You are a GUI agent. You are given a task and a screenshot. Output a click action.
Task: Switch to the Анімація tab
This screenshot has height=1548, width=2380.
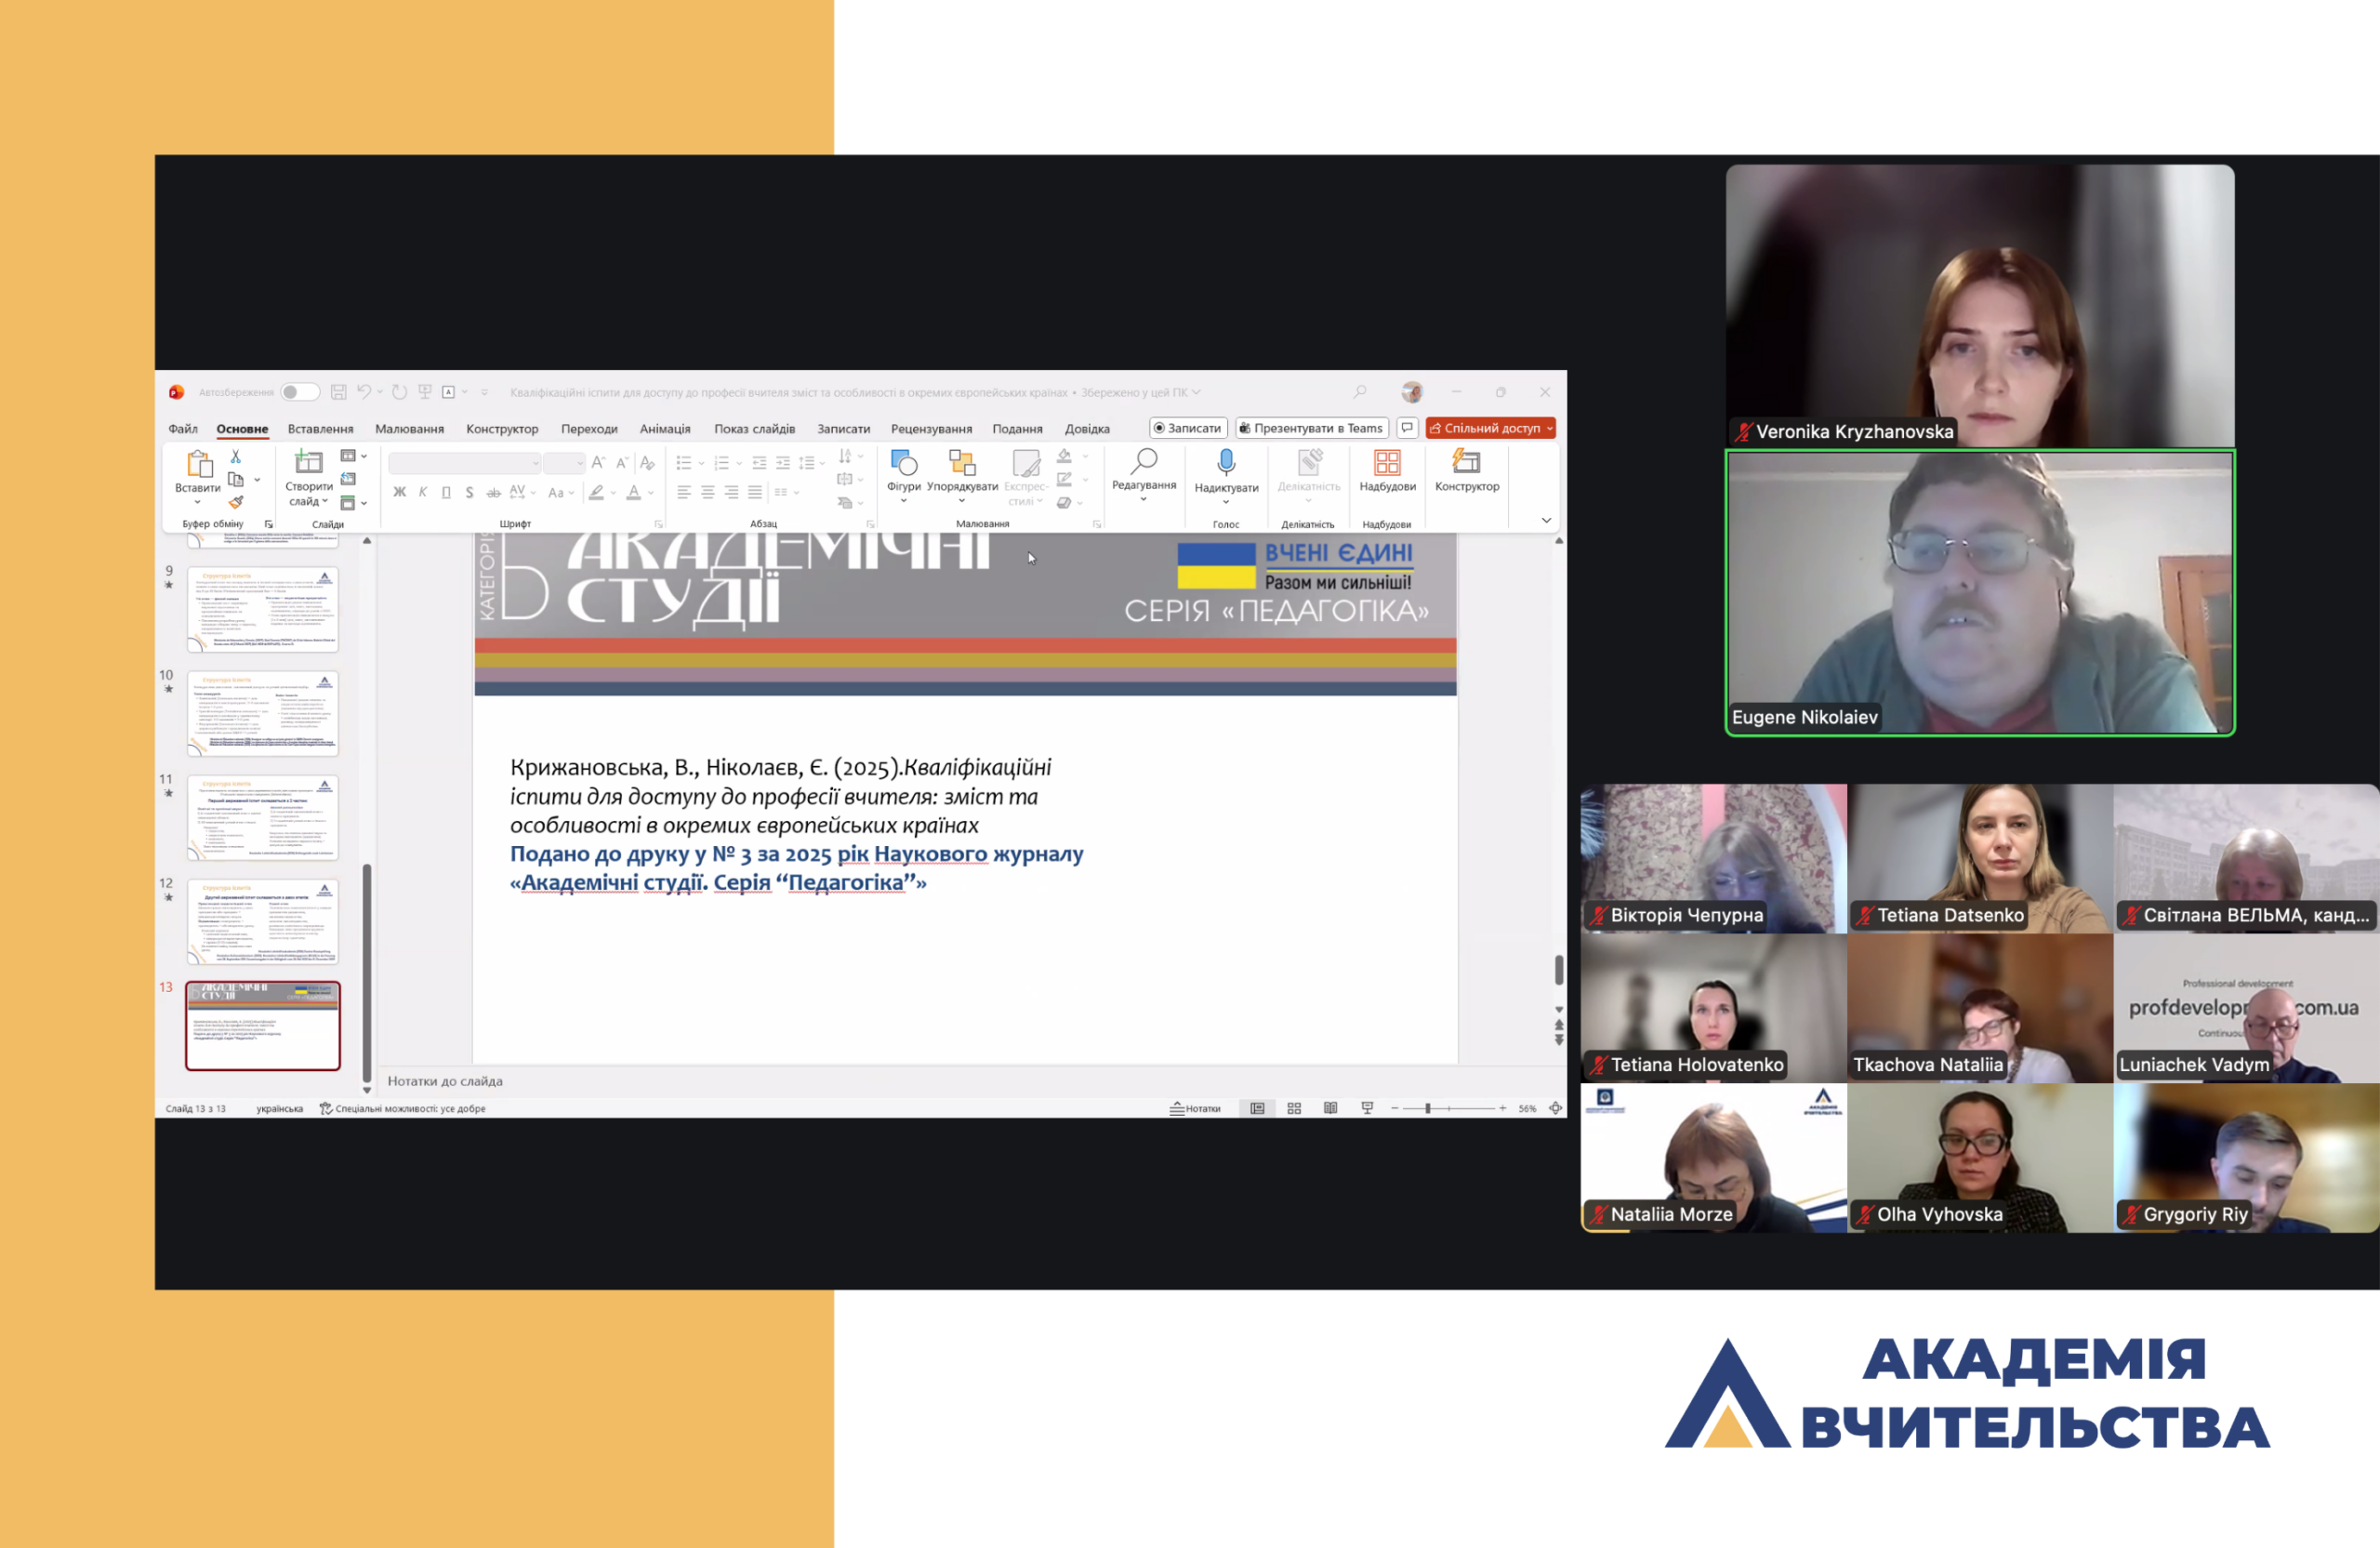pos(665,429)
